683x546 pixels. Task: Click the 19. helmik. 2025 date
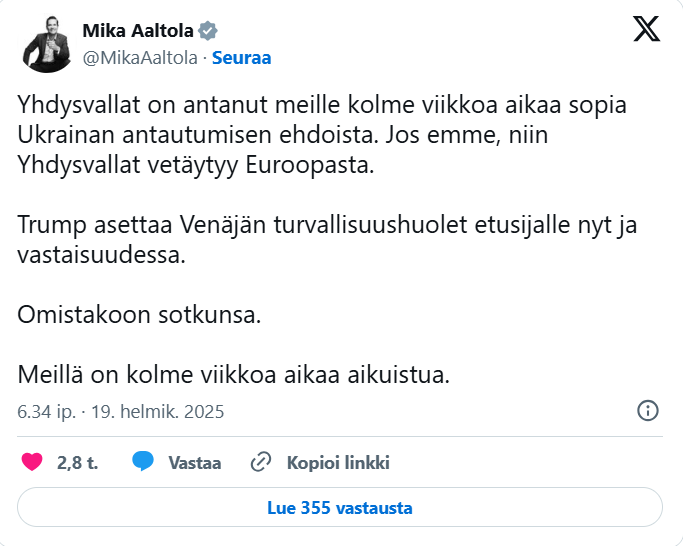[x=158, y=411]
